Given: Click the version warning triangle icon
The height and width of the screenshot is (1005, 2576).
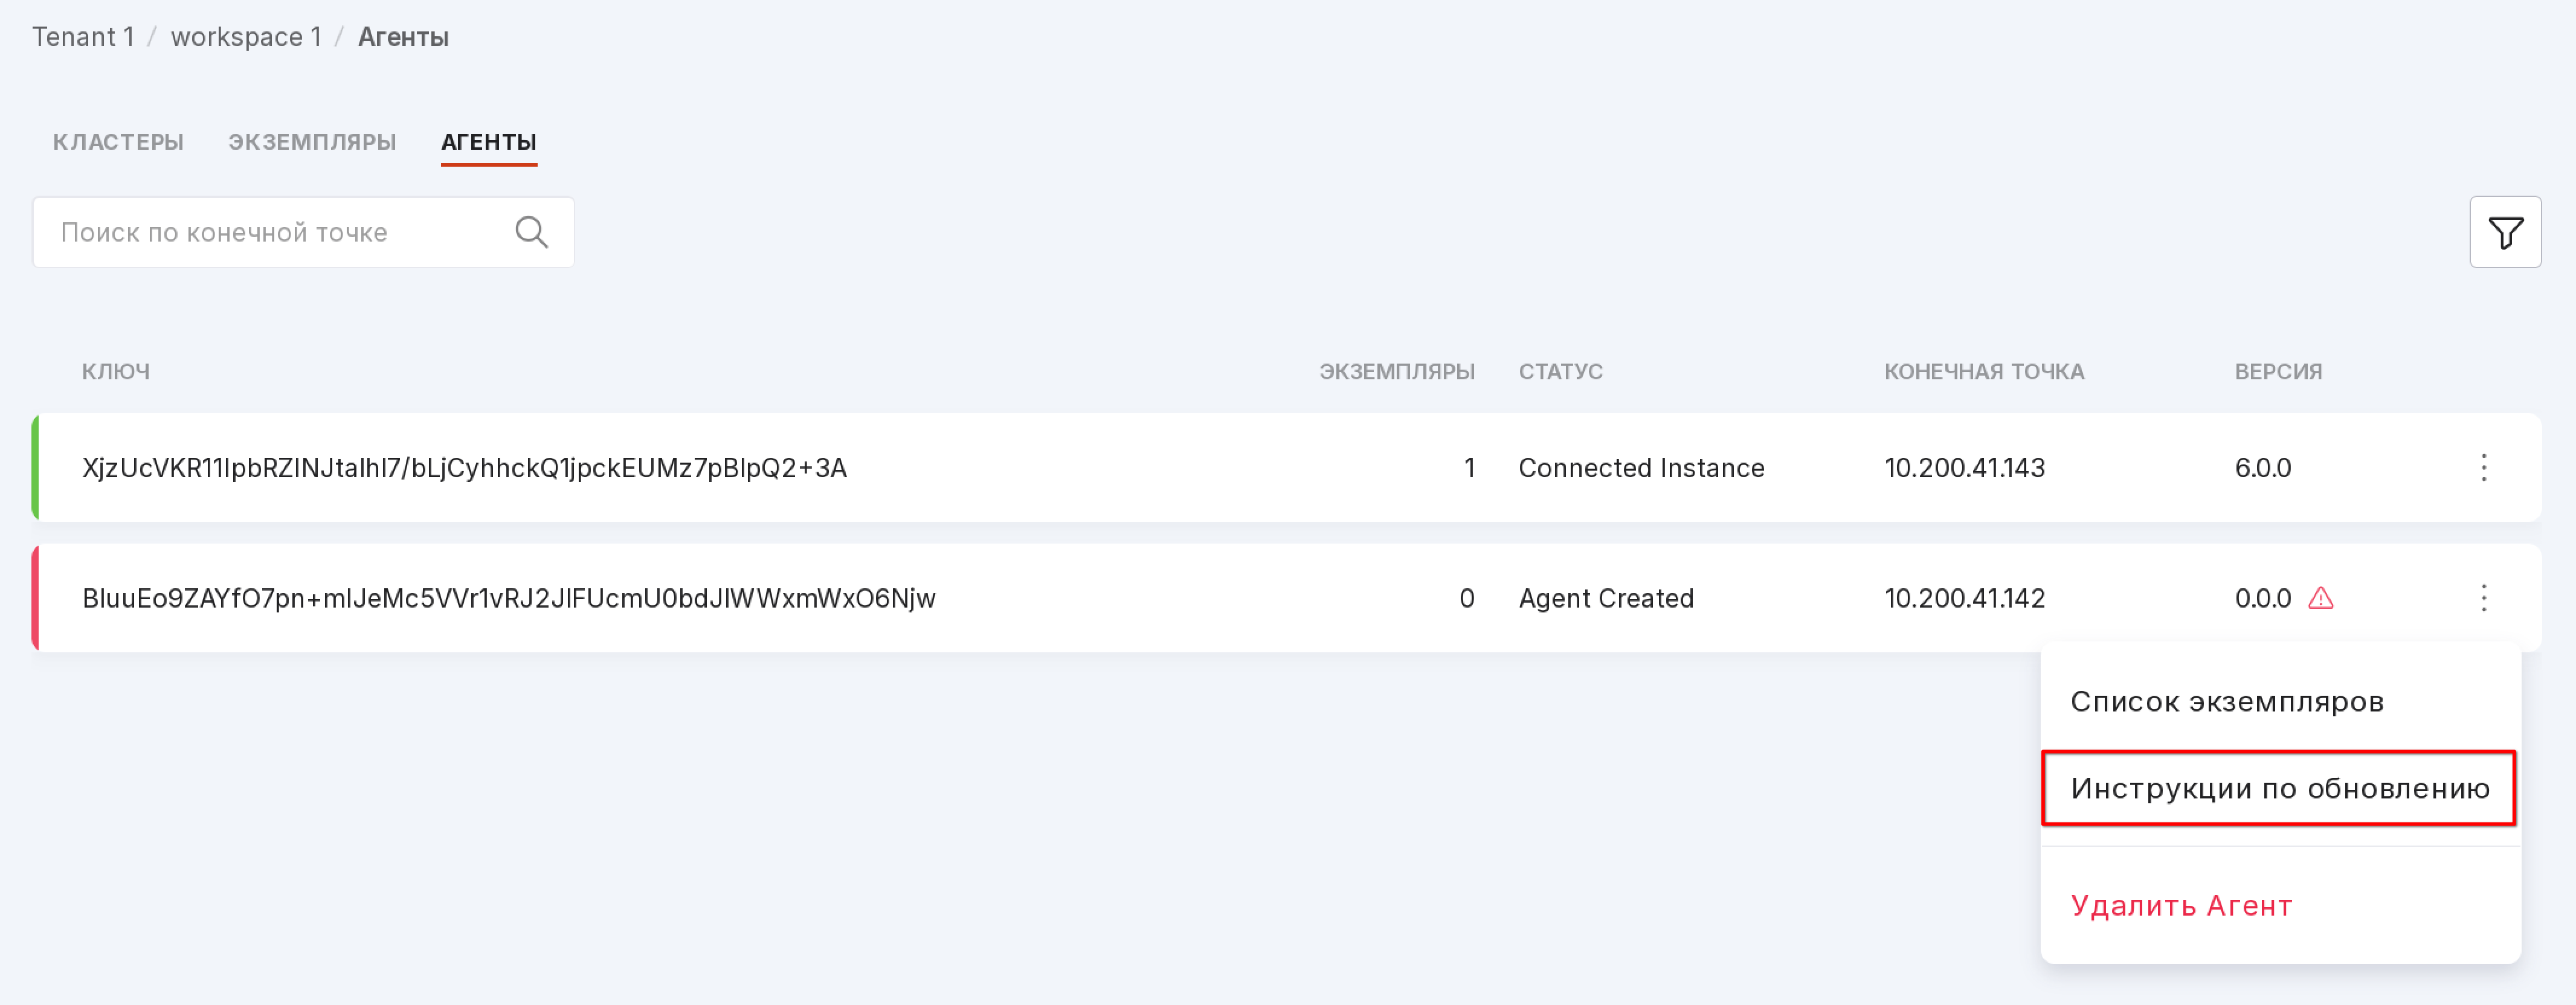Looking at the screenshot, I should tap(2320, 598).
